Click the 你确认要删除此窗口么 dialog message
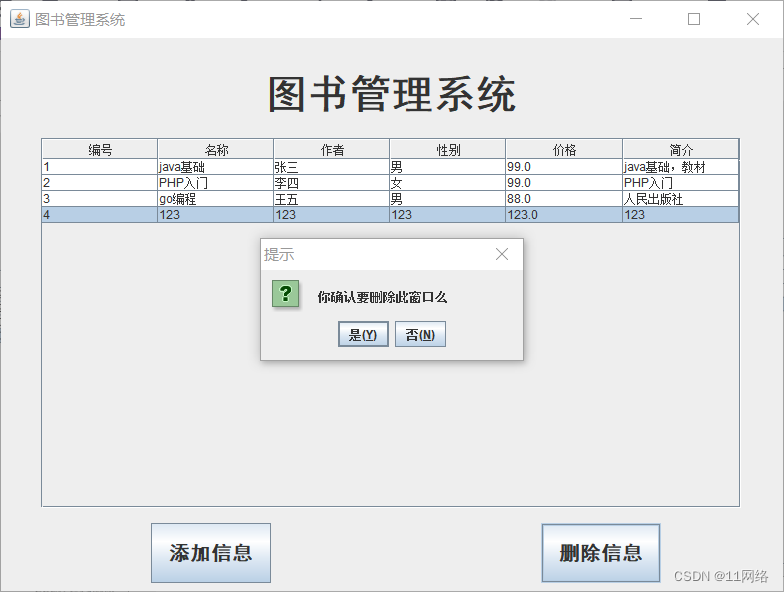The height and width of the screenshot is (592, 784). click(x=382, y=297)
